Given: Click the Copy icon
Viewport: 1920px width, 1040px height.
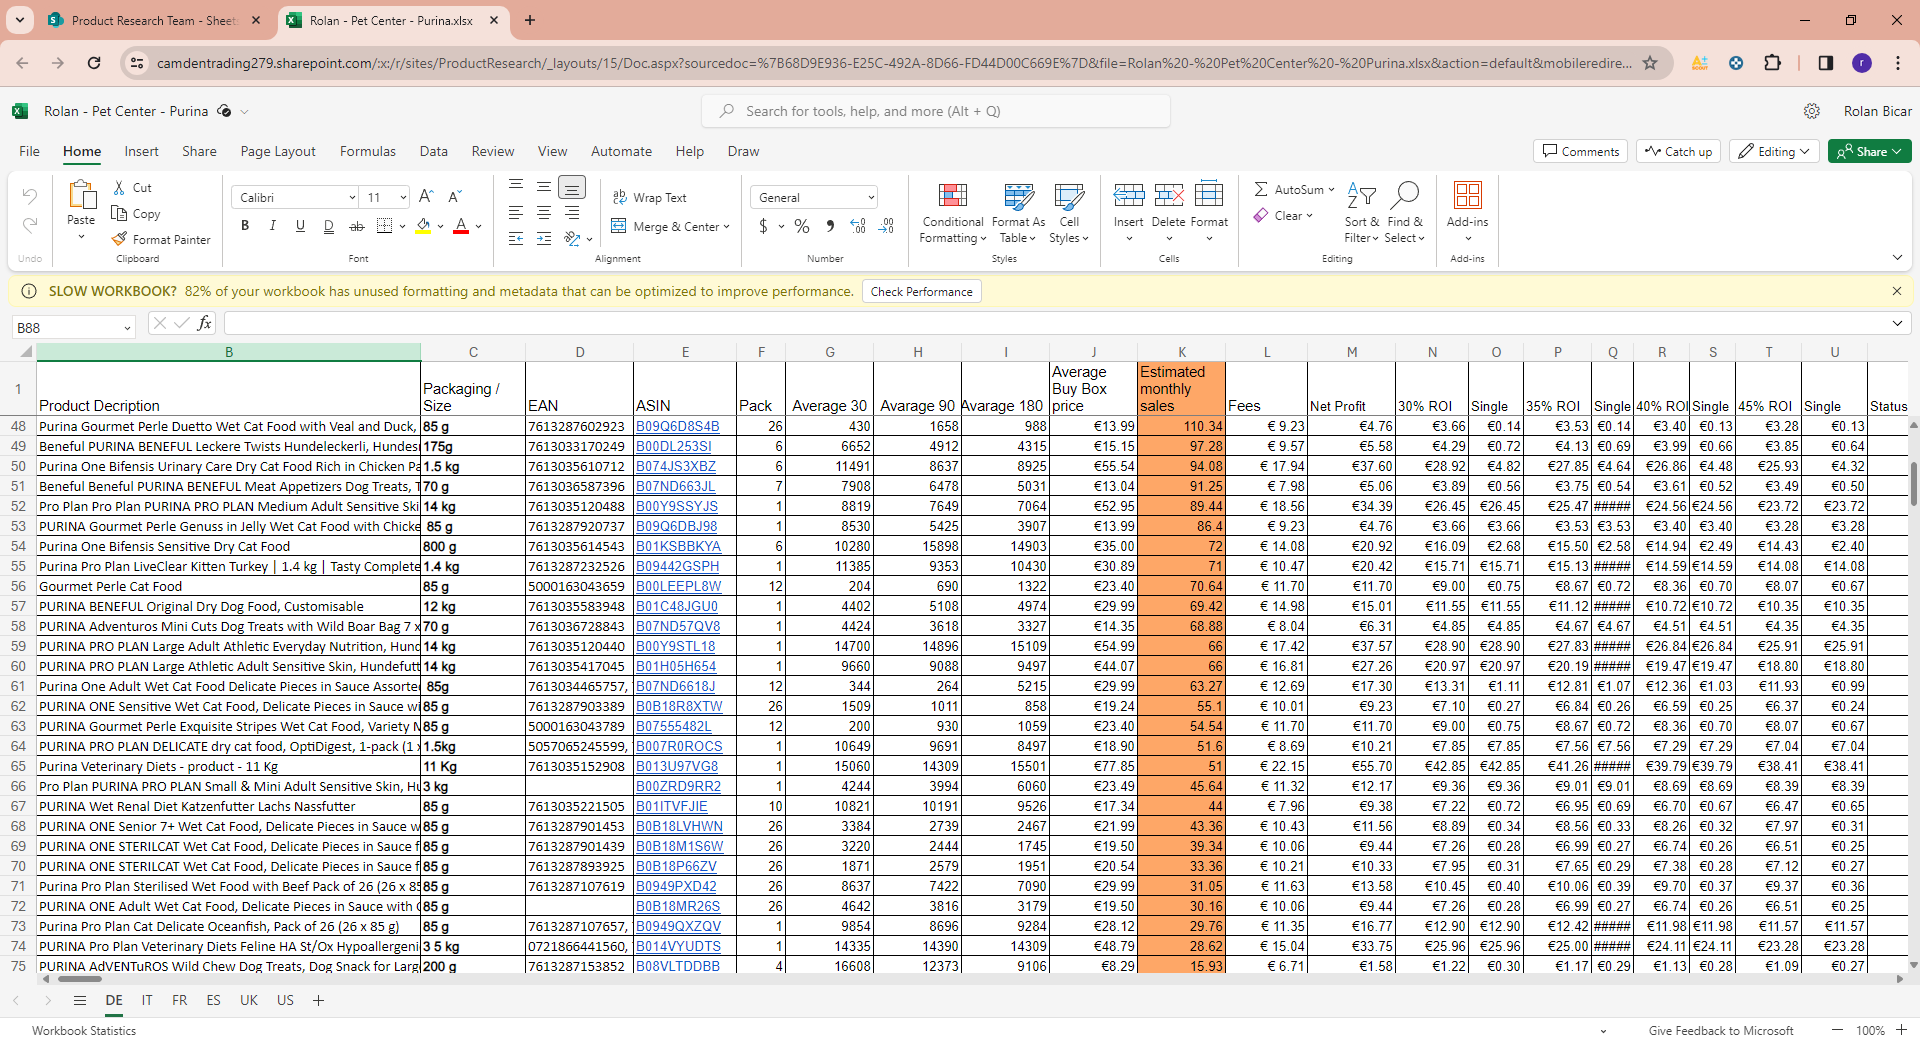Looking at the screenshot, I should coord(119,213).
